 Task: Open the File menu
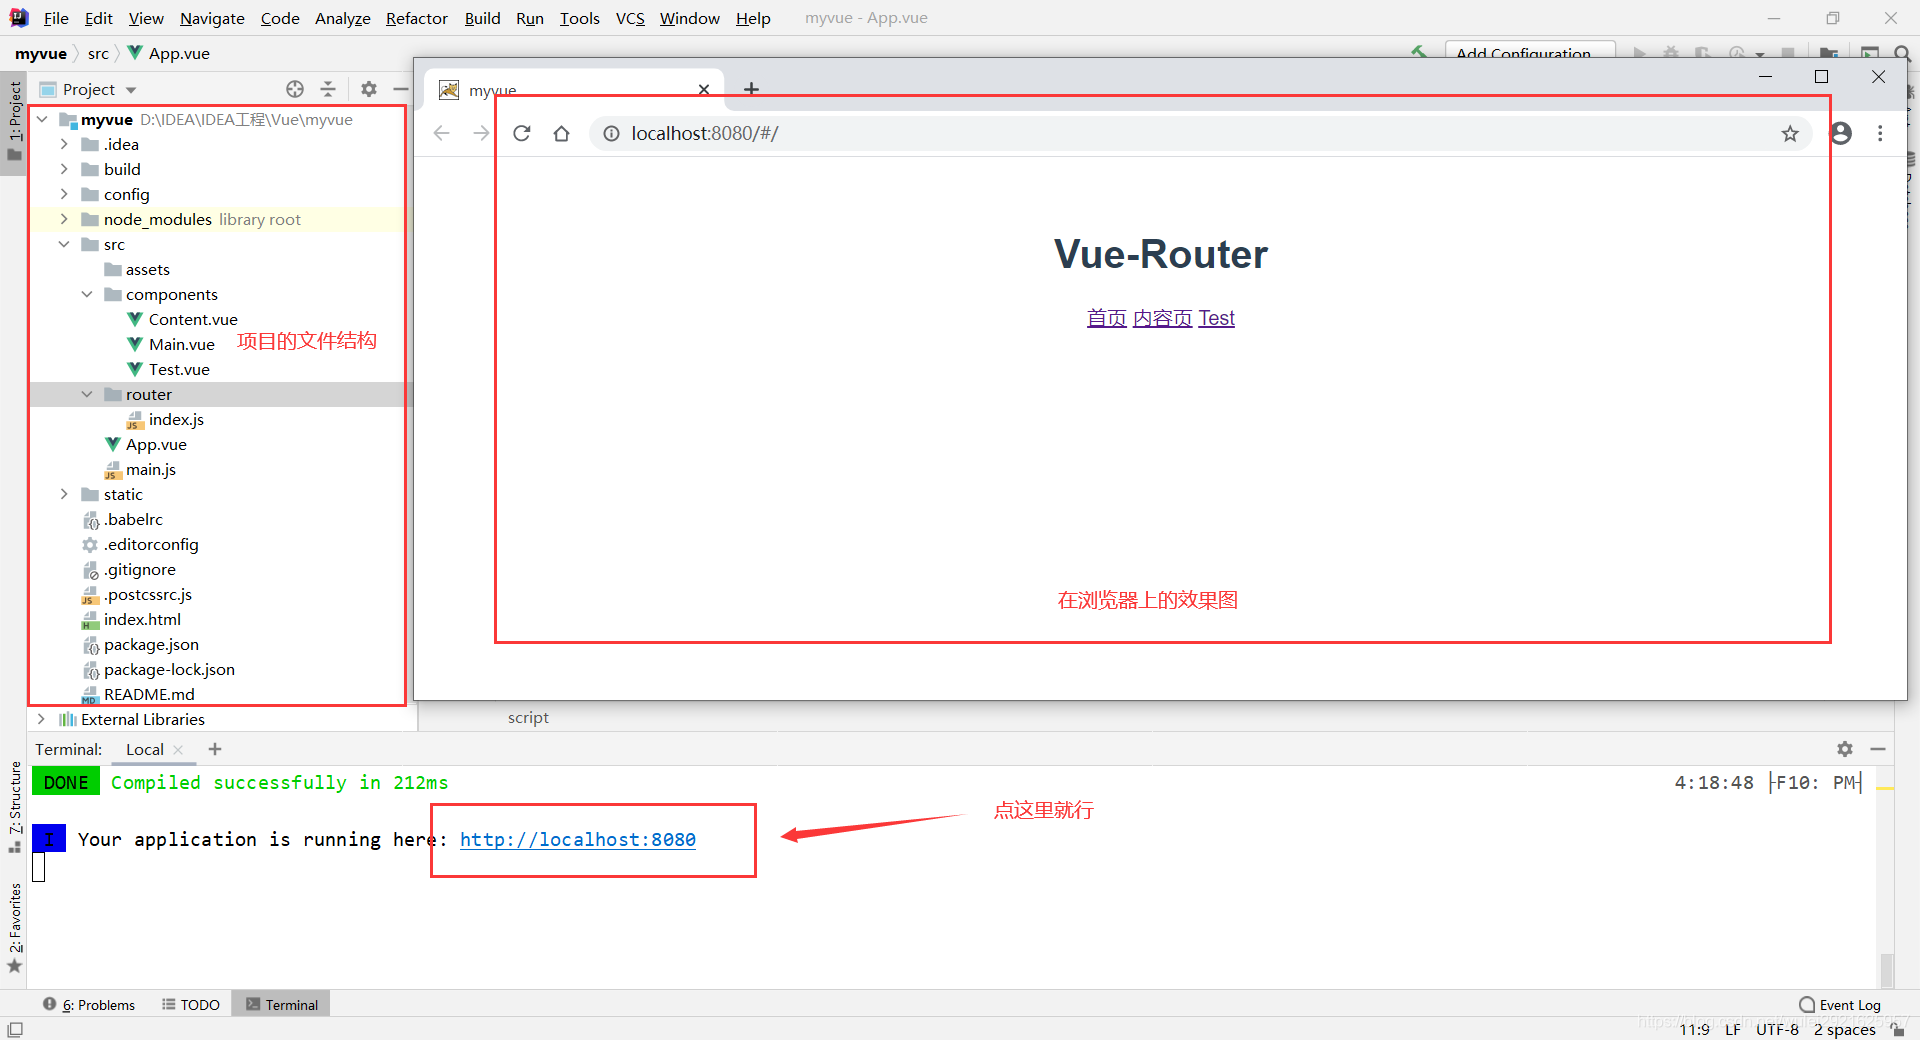tap(56, 18)
